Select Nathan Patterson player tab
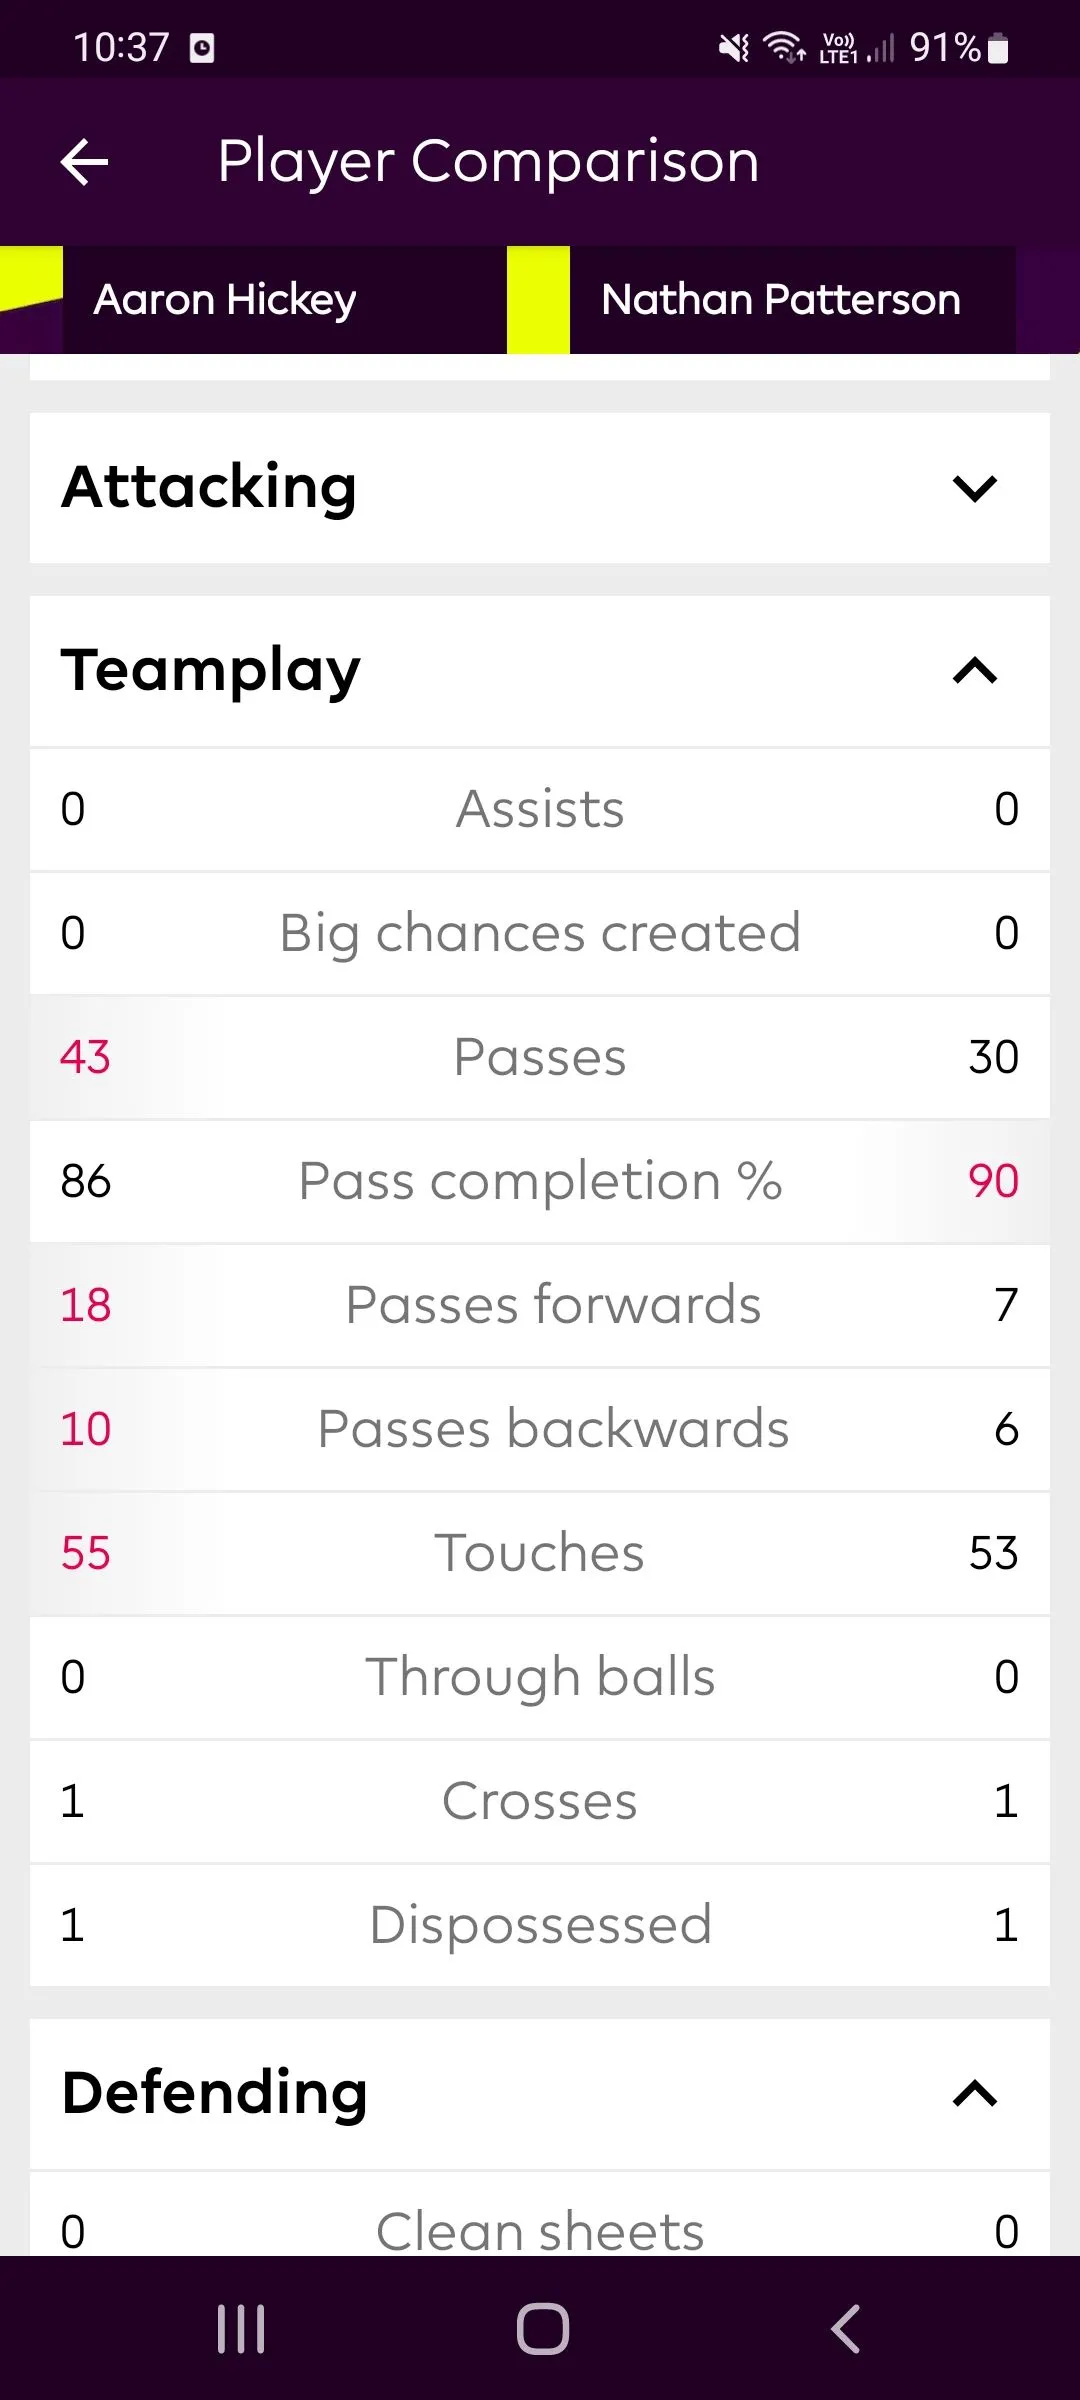Screen dimensions: 1080x2400 click(781, 299)
